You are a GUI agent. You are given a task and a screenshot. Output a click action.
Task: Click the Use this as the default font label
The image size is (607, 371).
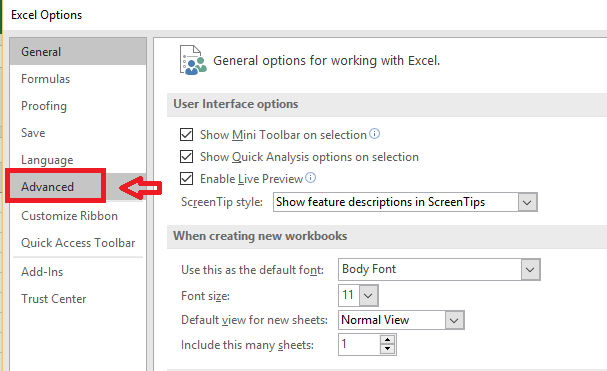point(252,270)
